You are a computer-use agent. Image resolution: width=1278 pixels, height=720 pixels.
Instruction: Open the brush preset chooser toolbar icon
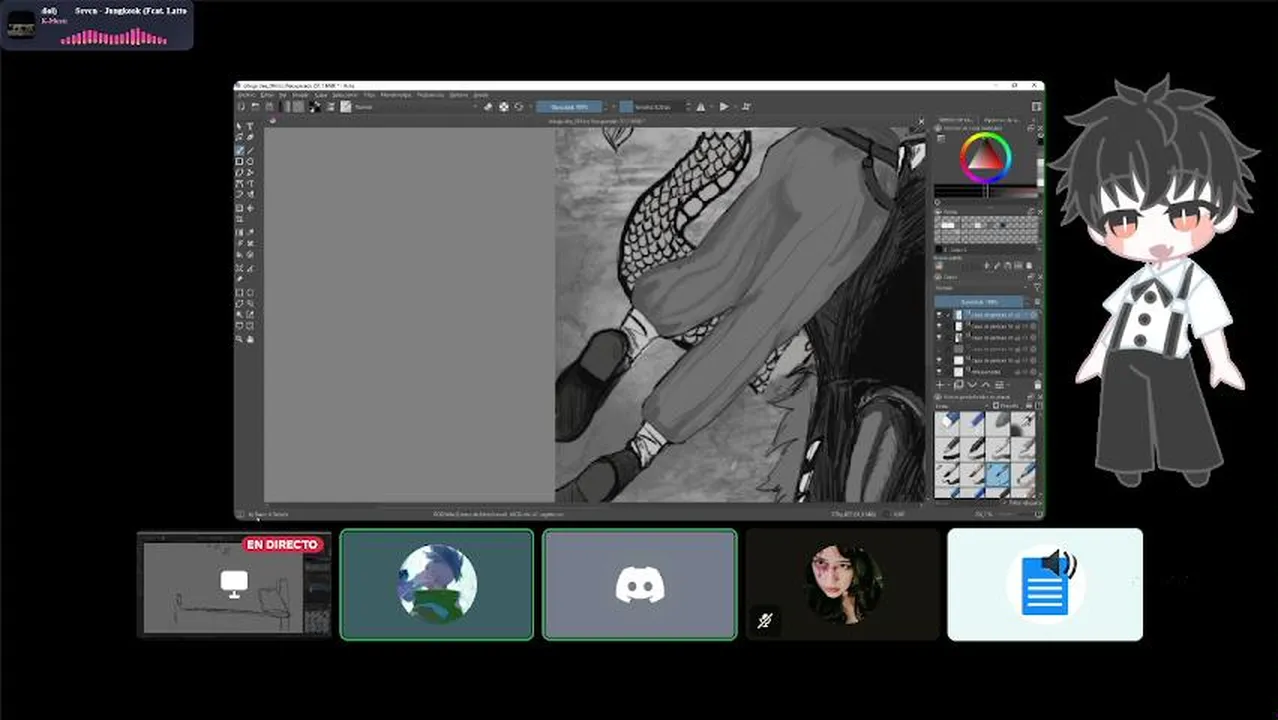point(345,107)
